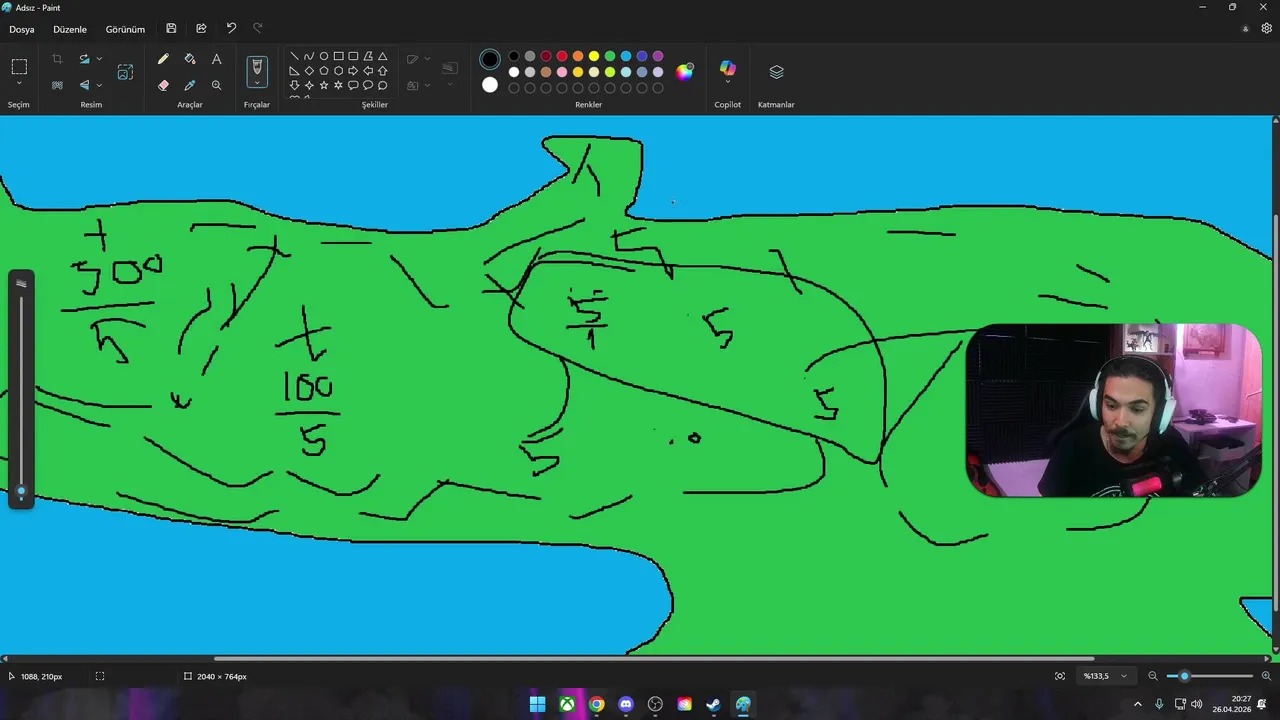Pick the yellow color swatch
Screen dimensions: 1280x720
pyautogui.click(x=594, y=56)
